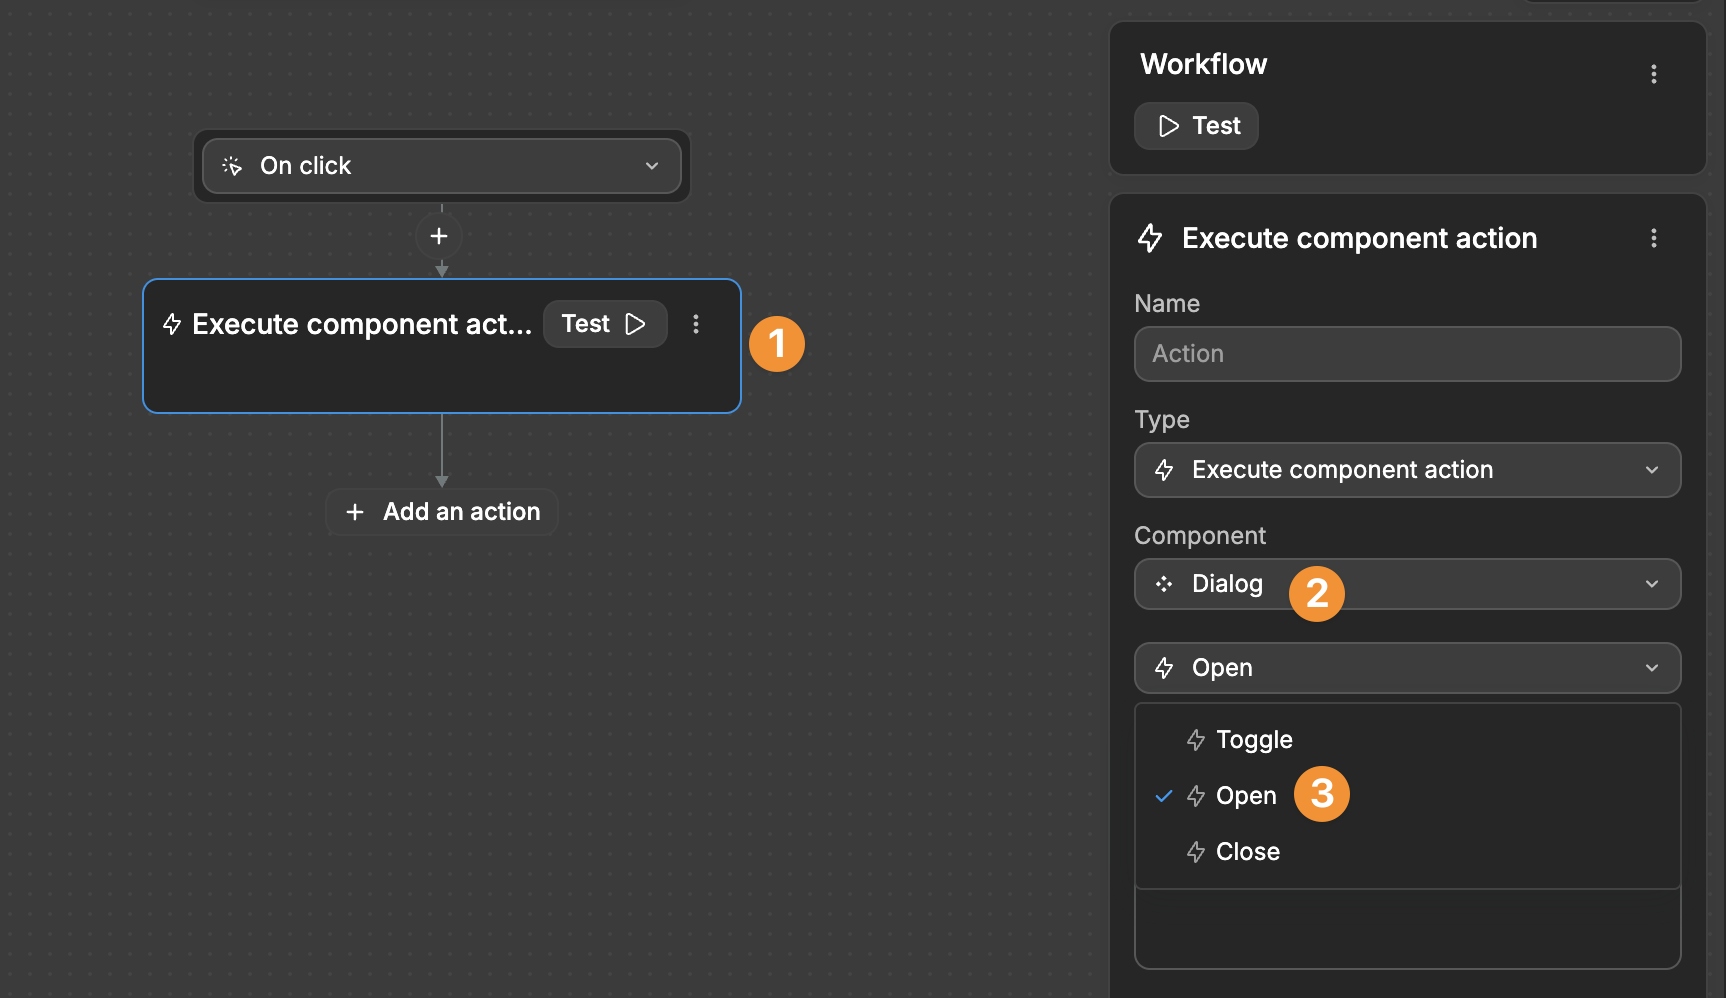This screenshot has height=998, width=1726.
Task: Click the Name input field
Action: (x=1407, y=354)
